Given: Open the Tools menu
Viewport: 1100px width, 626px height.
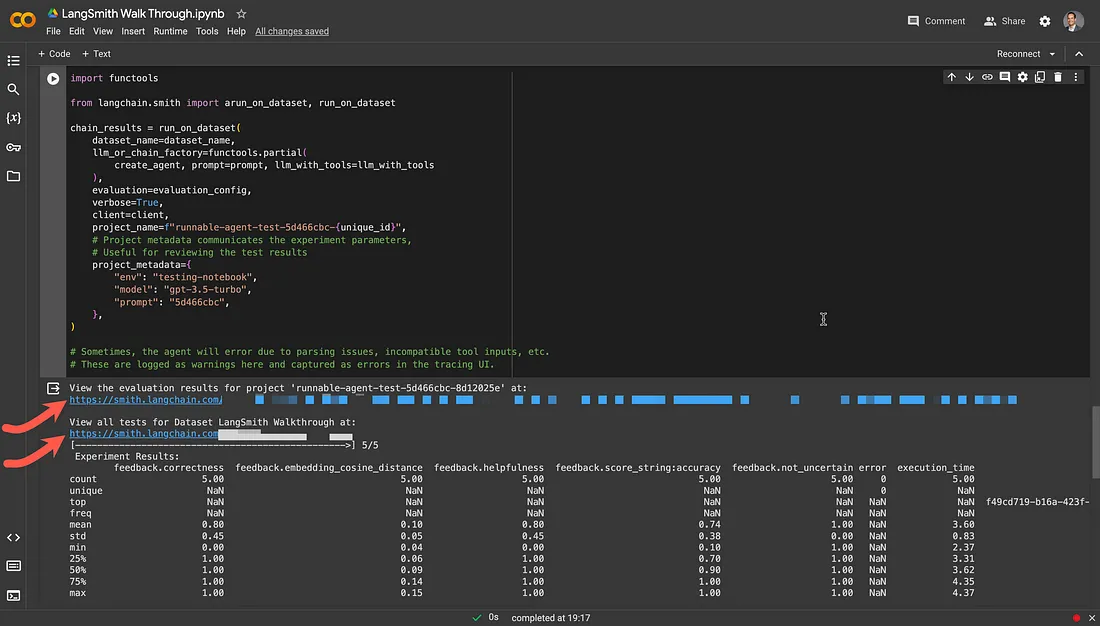Looking at the screenshot, I should point(207,32).
